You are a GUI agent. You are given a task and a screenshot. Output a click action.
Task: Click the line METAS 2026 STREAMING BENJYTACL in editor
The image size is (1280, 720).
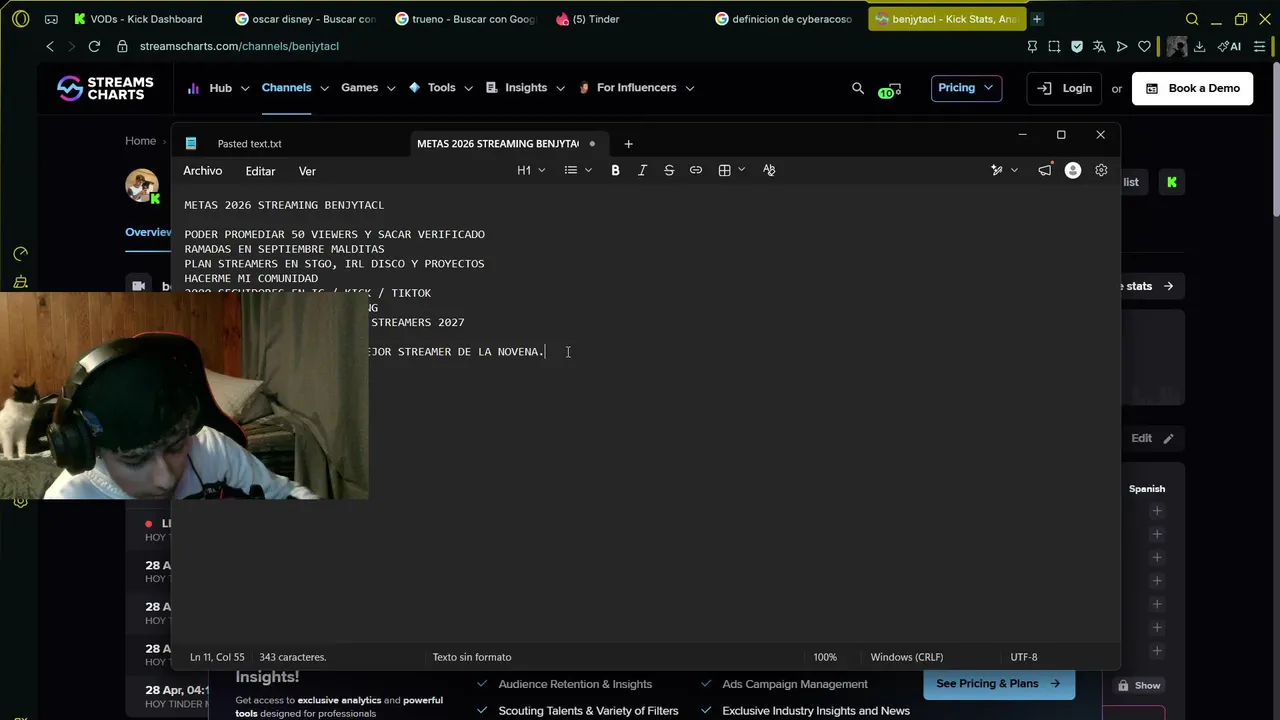coord(284,205)
